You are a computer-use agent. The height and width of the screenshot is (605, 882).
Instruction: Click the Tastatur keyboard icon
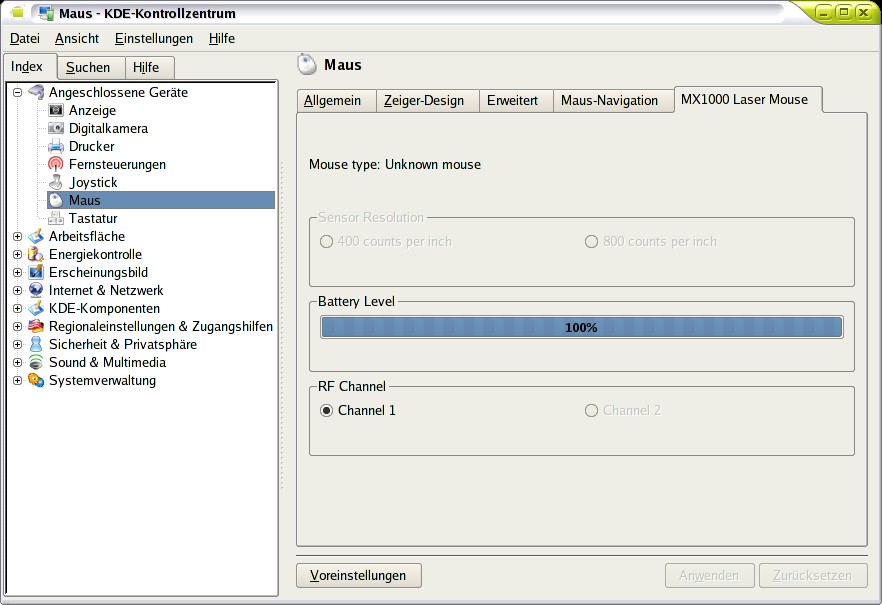click(56, 218)
